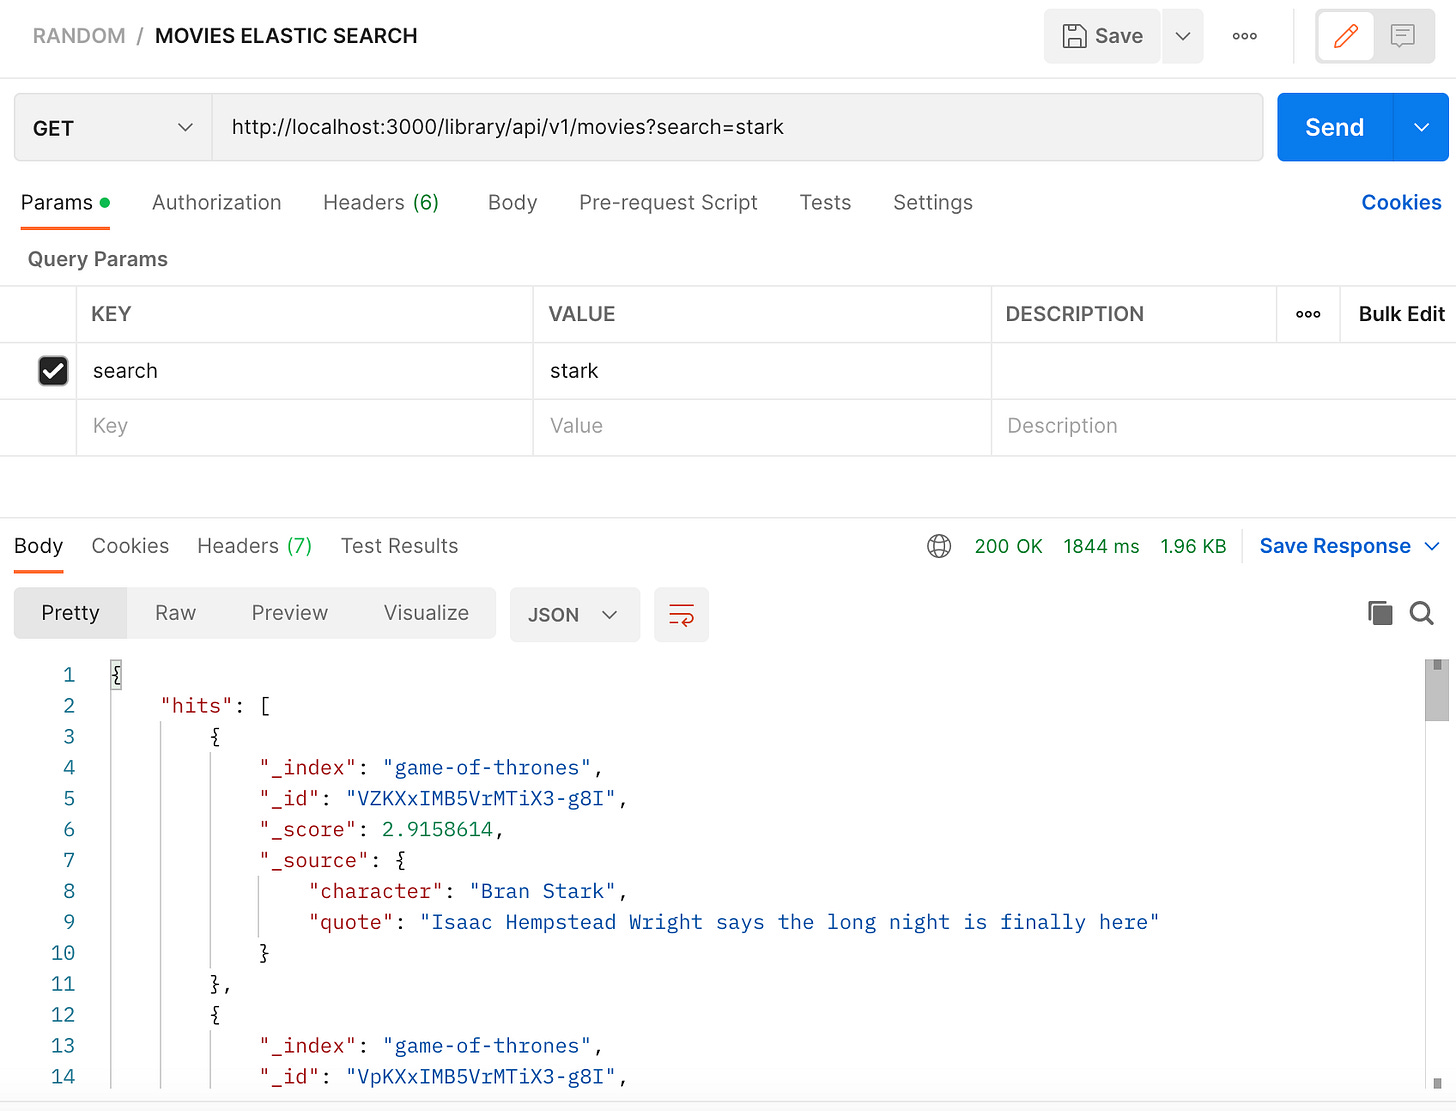The height and width of the screenshot is (1111, 1456).
Task: Select the Pretty view
Action: pyautogui.click(x=70, y=614)
